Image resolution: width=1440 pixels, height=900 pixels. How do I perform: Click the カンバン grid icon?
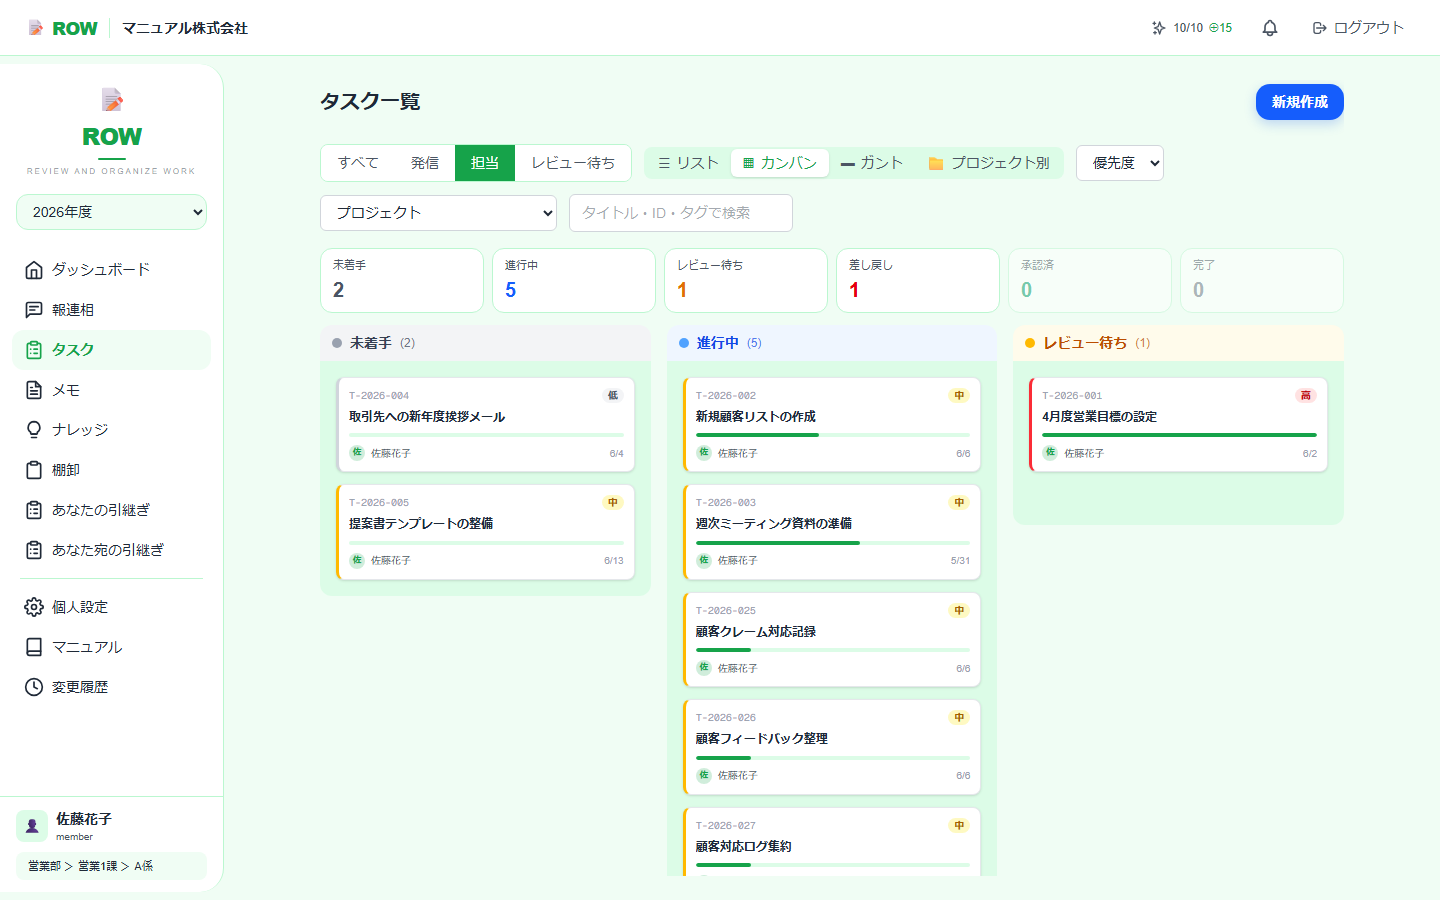coord(748,163)
